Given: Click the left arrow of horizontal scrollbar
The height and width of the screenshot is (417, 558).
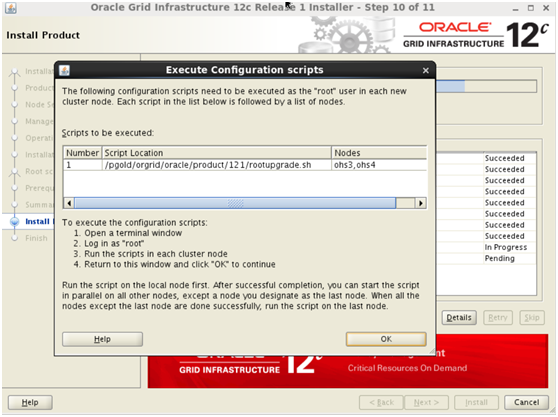Looking at the screenshot, I should pyautogui.click(x=69, y=203).
